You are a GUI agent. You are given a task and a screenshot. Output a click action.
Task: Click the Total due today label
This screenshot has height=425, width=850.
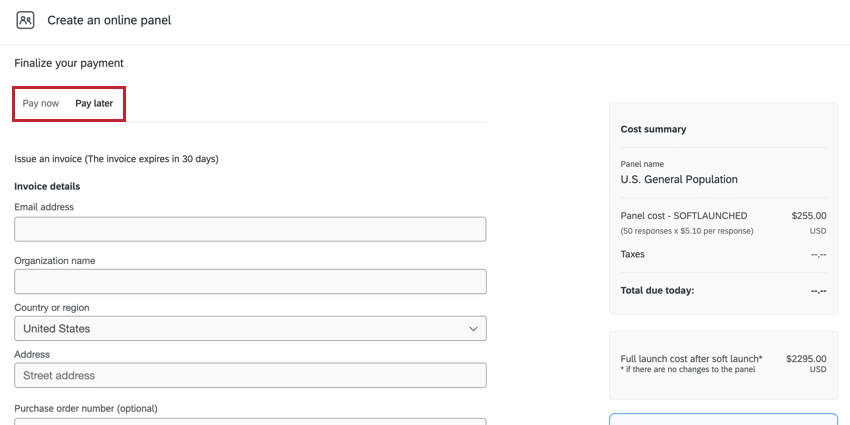[x=657, y=291]
